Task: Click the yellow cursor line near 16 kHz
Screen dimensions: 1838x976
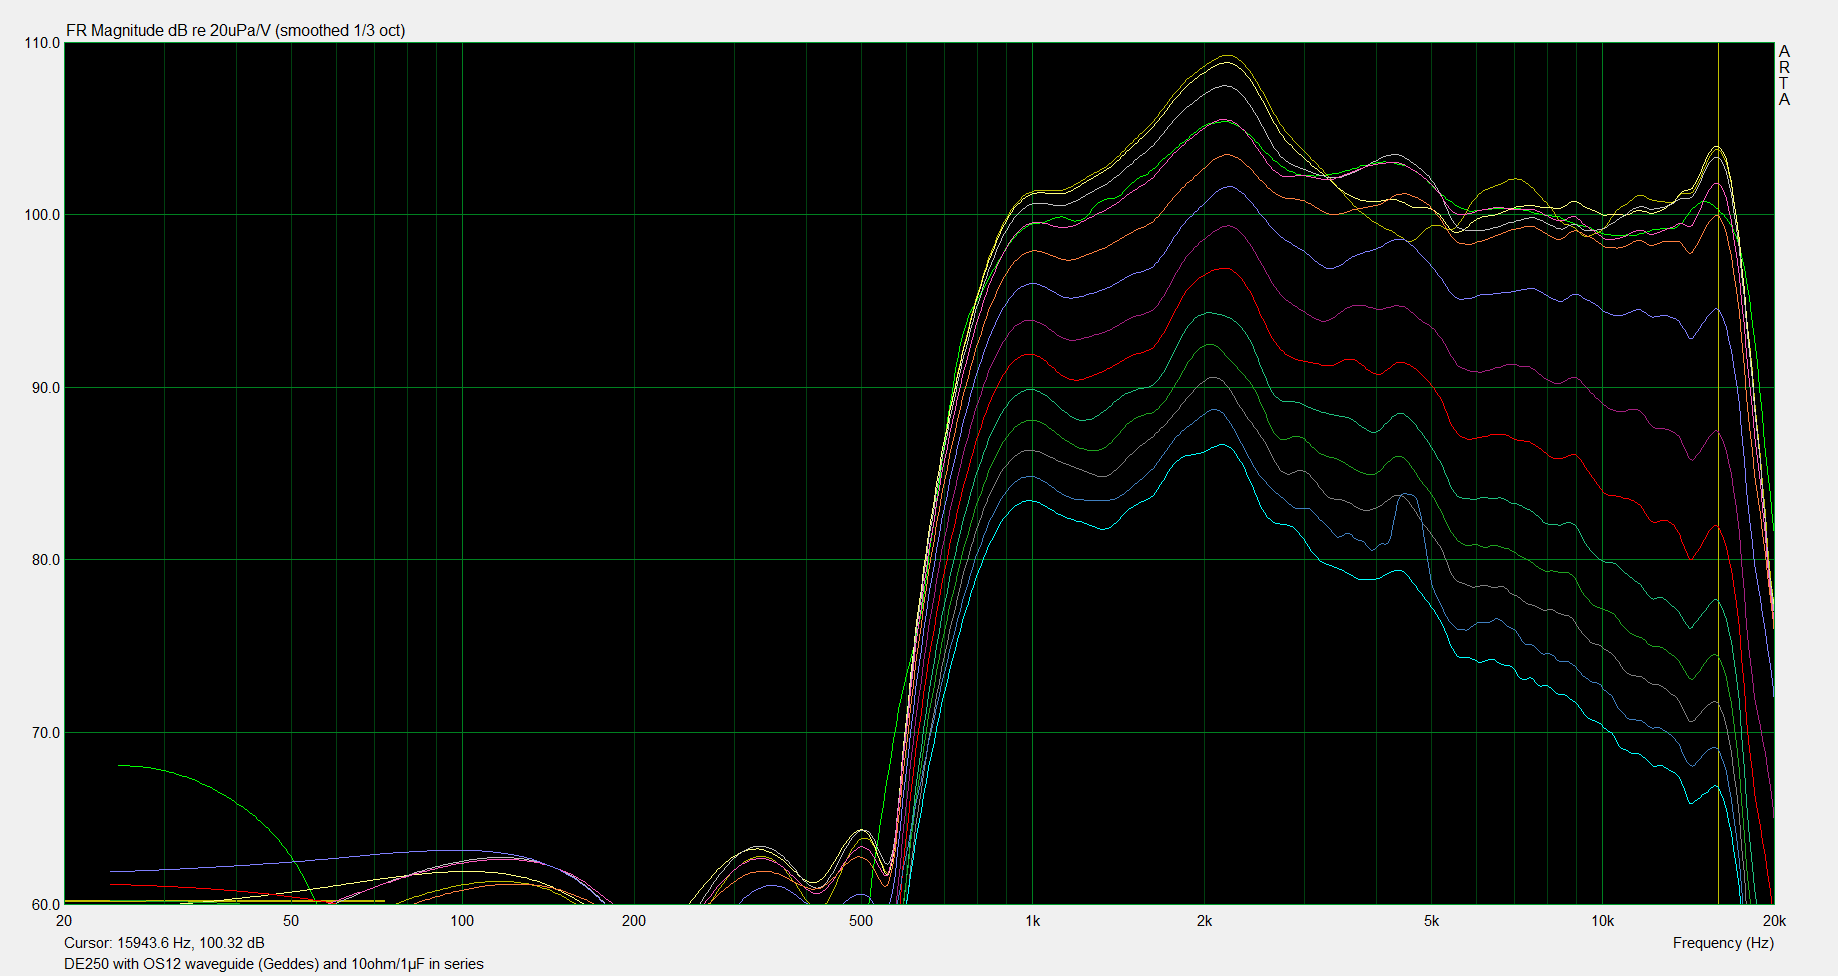Action: (1718, 474)
